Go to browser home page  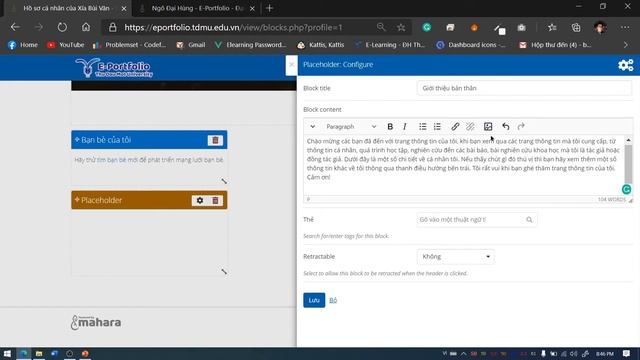click(x=86, y=27)
